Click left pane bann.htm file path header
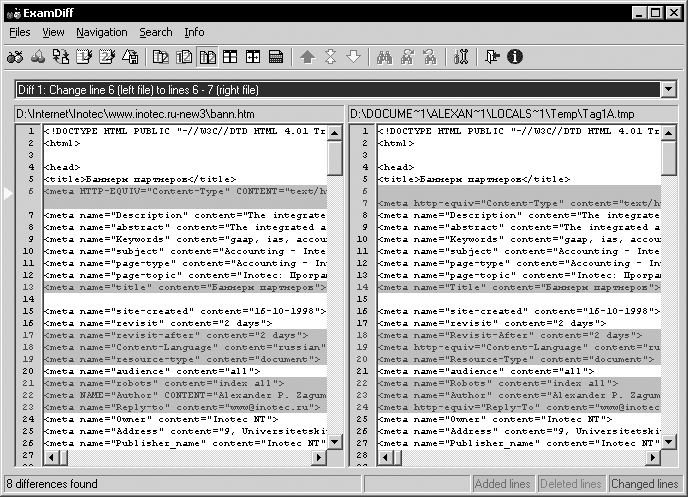 (179, 114)
